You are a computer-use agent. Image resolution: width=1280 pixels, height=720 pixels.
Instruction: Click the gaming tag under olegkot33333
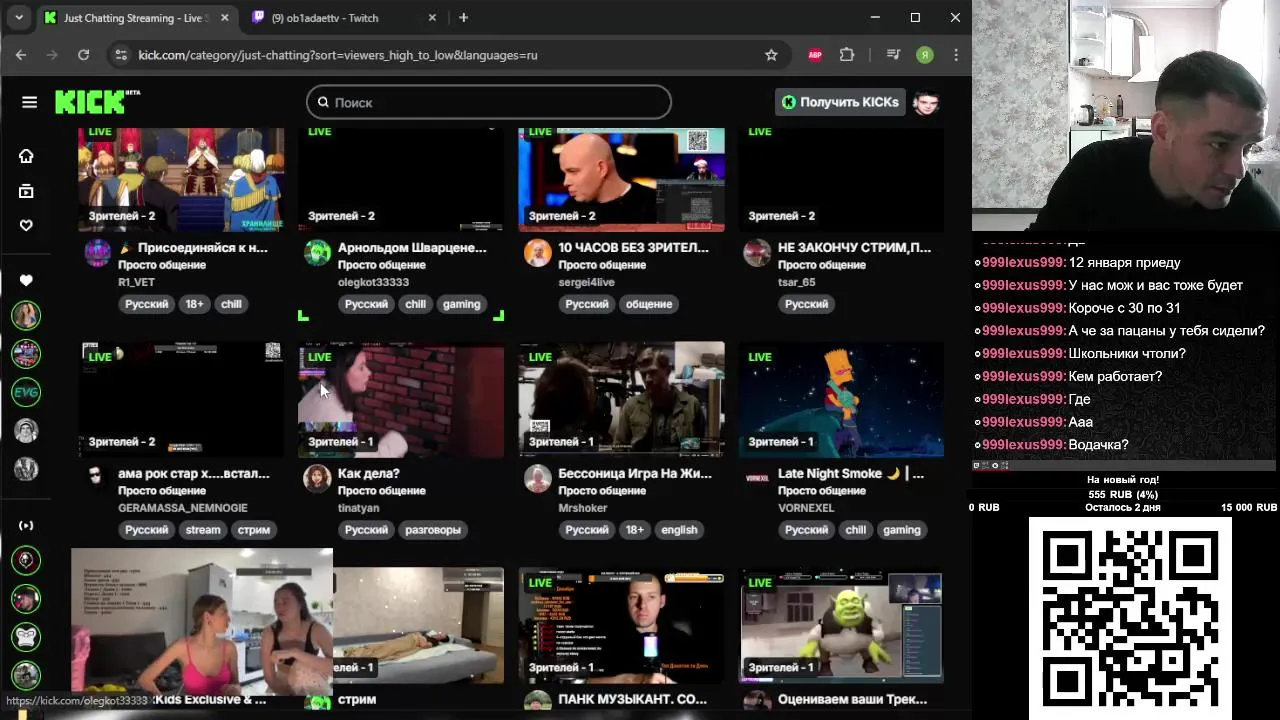click(461, 304)
